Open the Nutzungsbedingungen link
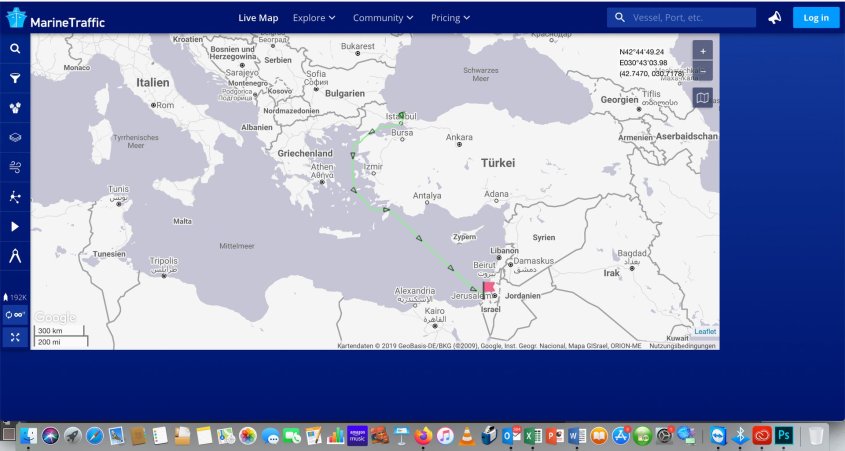845x451 pixels. tap(682, 346)
